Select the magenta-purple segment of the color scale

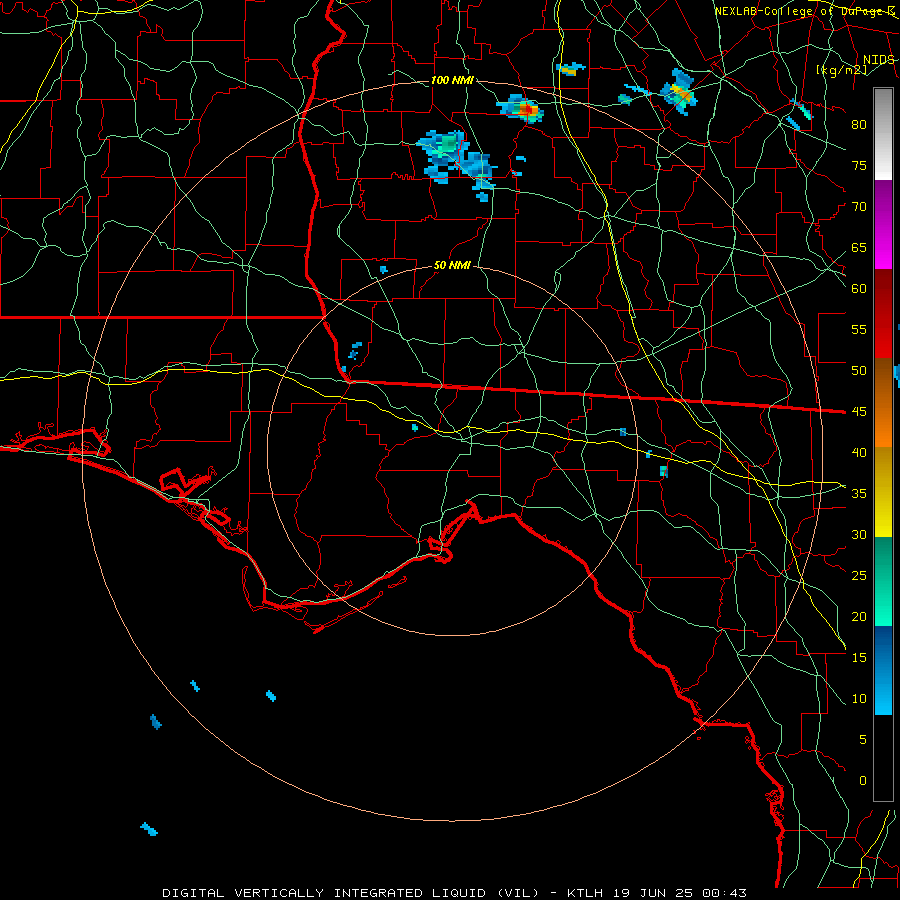(883, 224)
